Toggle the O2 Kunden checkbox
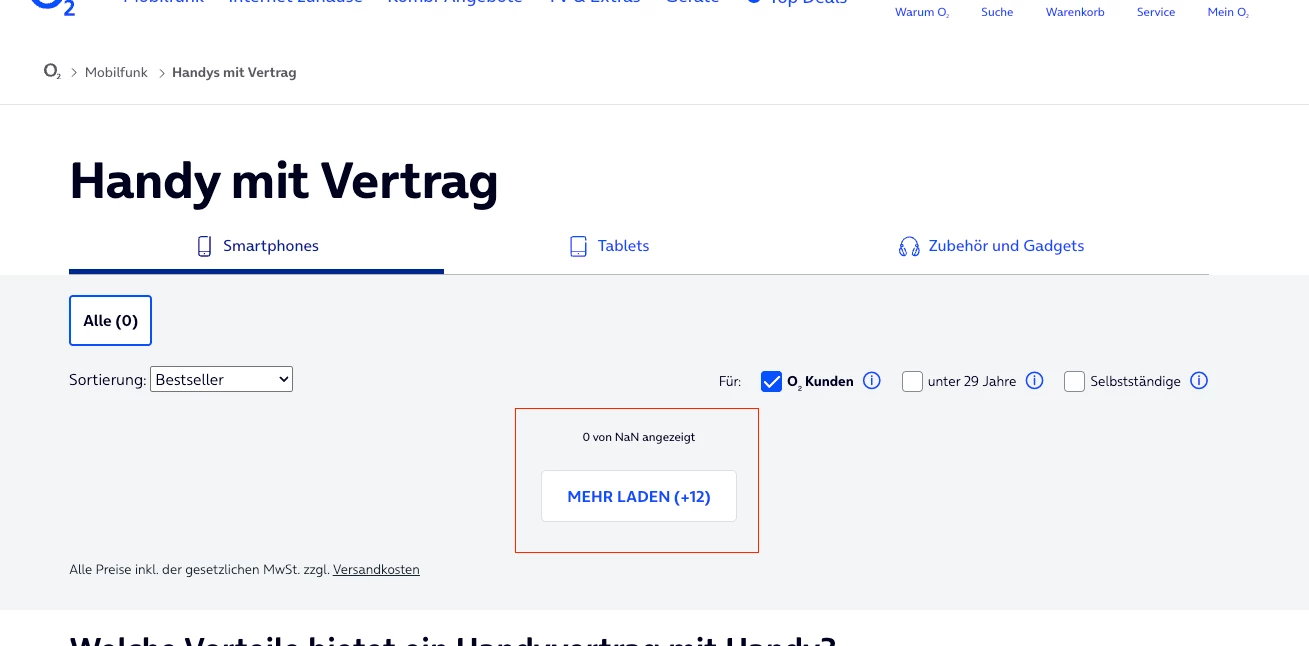 tap(771, 381)
